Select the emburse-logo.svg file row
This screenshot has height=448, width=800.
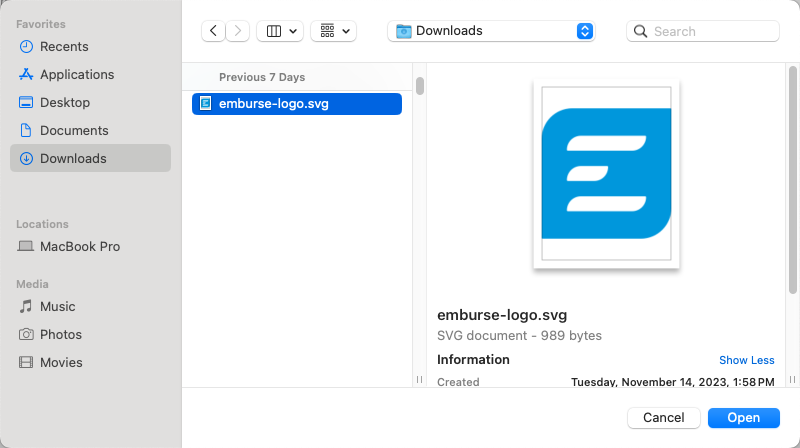pos(297,104)
